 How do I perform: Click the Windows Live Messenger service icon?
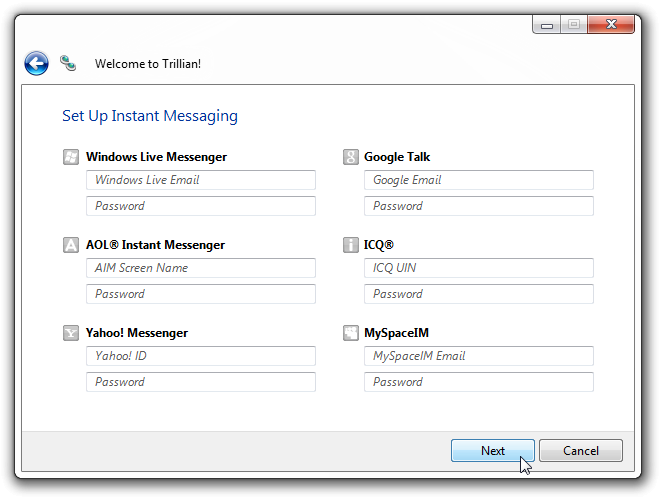(x=71, y=157)
